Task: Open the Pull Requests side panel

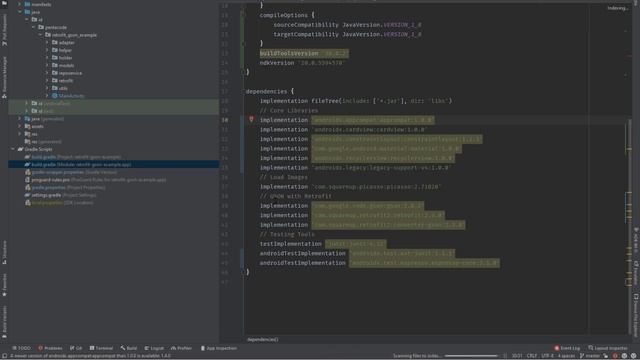Action: click(x=4, y=30)
